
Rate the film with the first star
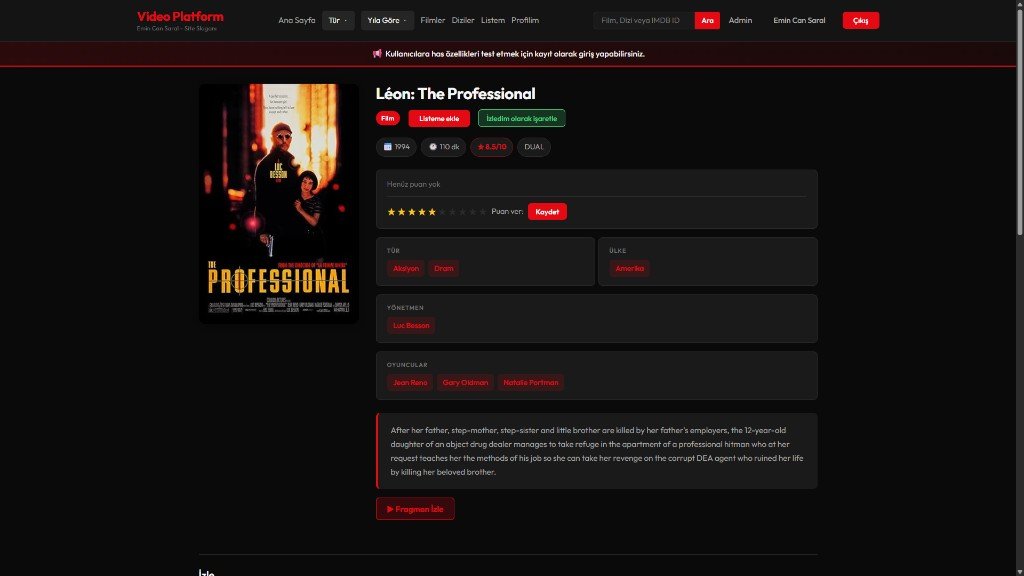[392, 212]
